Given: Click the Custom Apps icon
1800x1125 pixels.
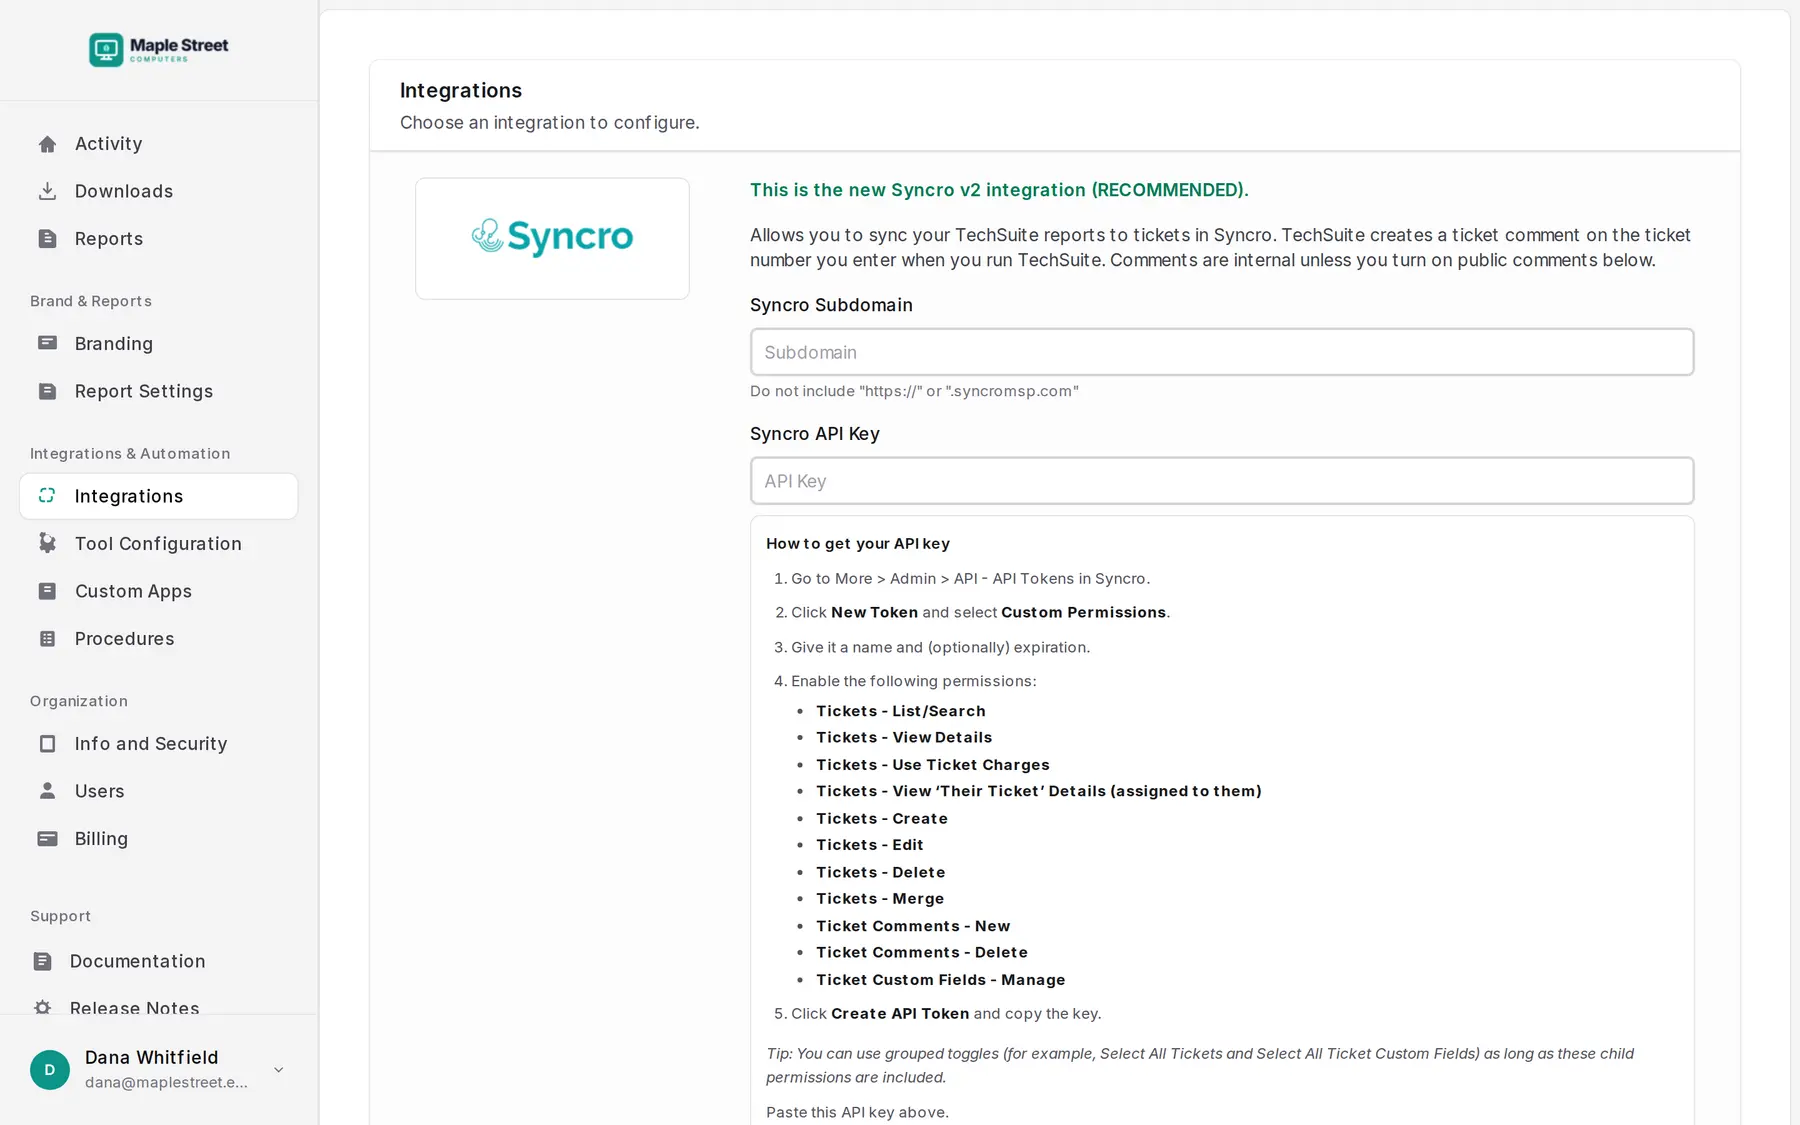Looking at the screenshot, I should 47,591.
